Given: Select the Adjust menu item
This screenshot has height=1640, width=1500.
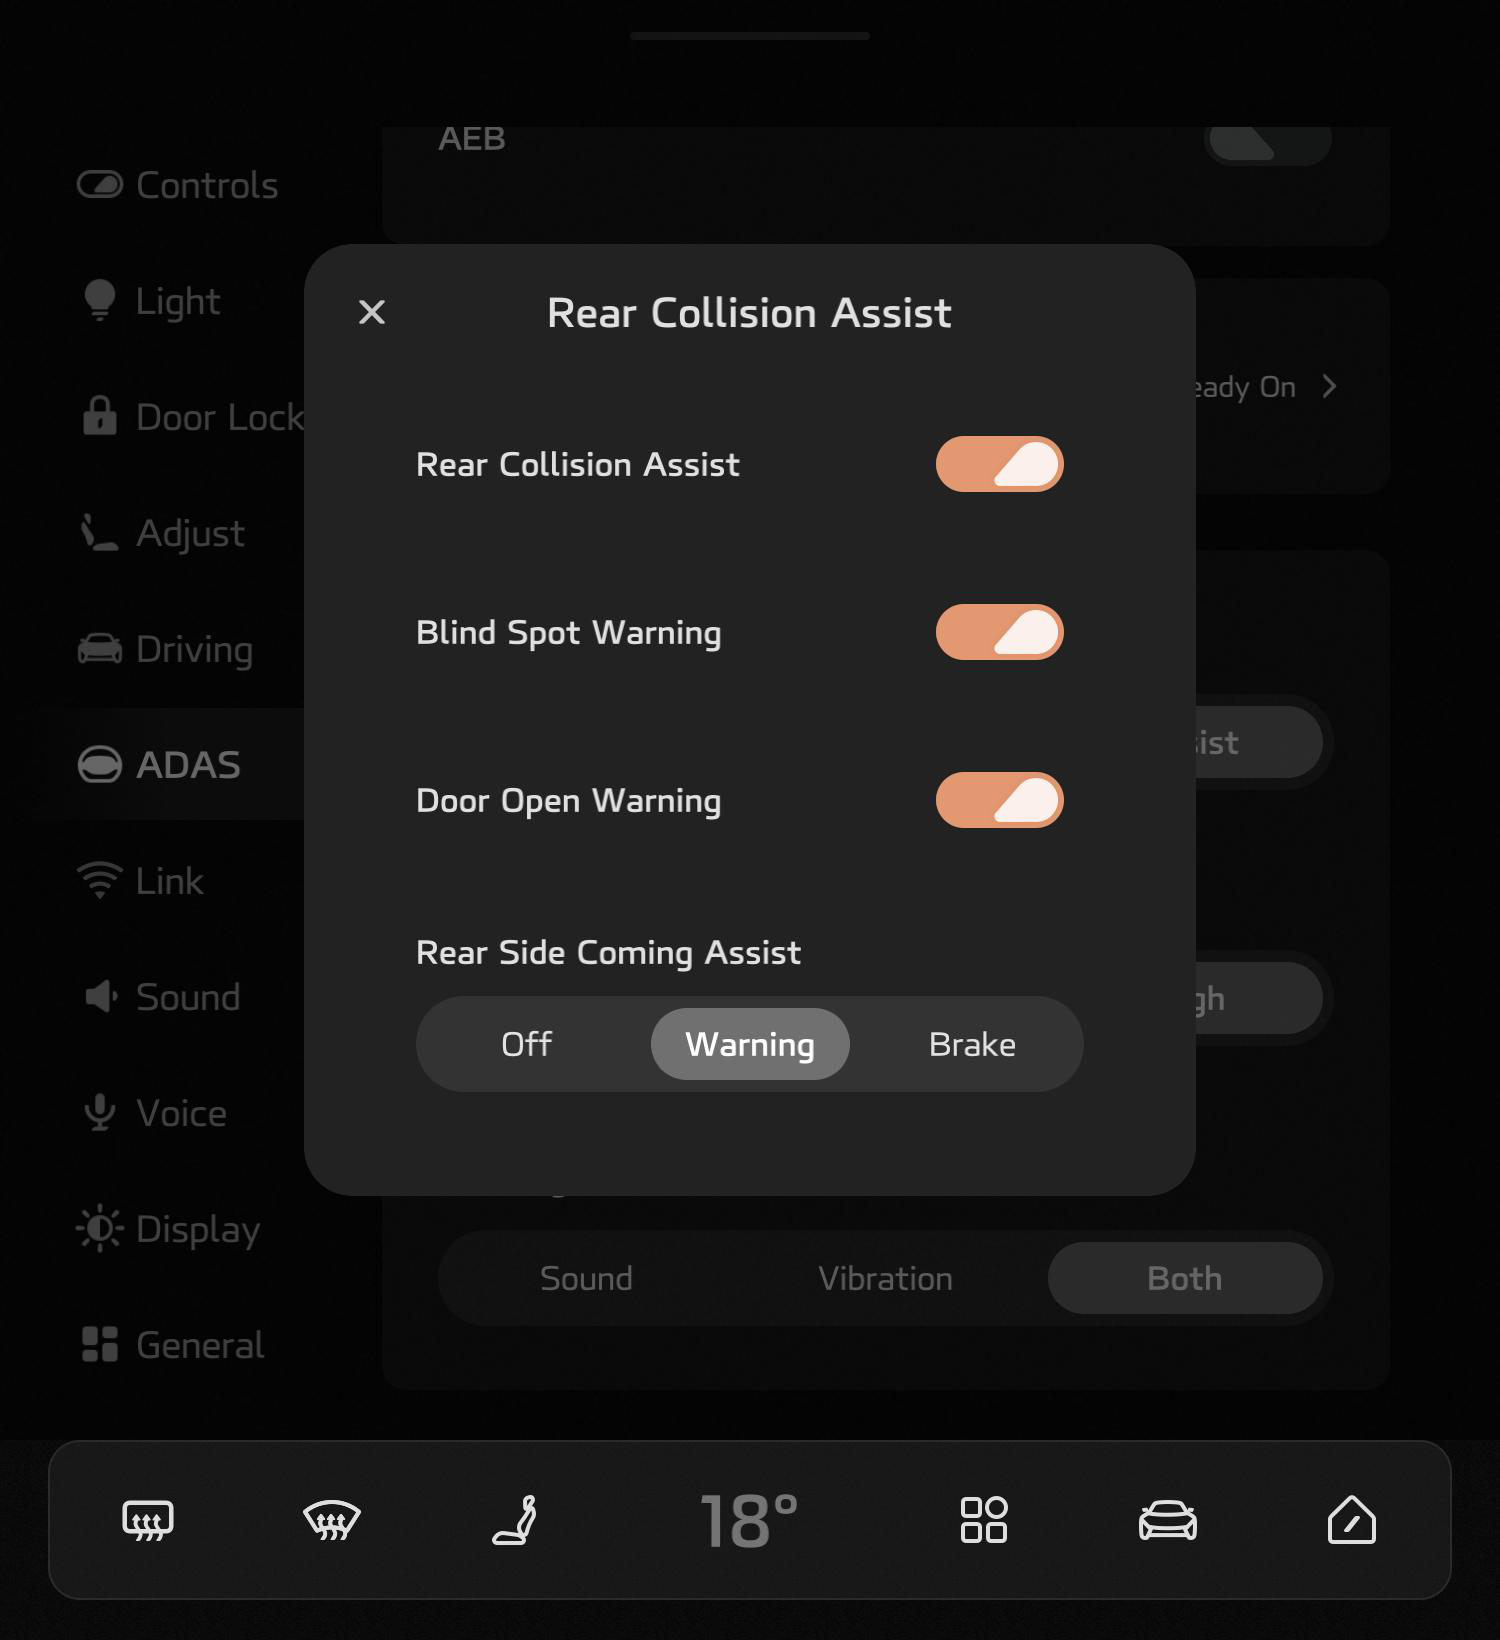Looking at the screenshot, I should 162,533.
